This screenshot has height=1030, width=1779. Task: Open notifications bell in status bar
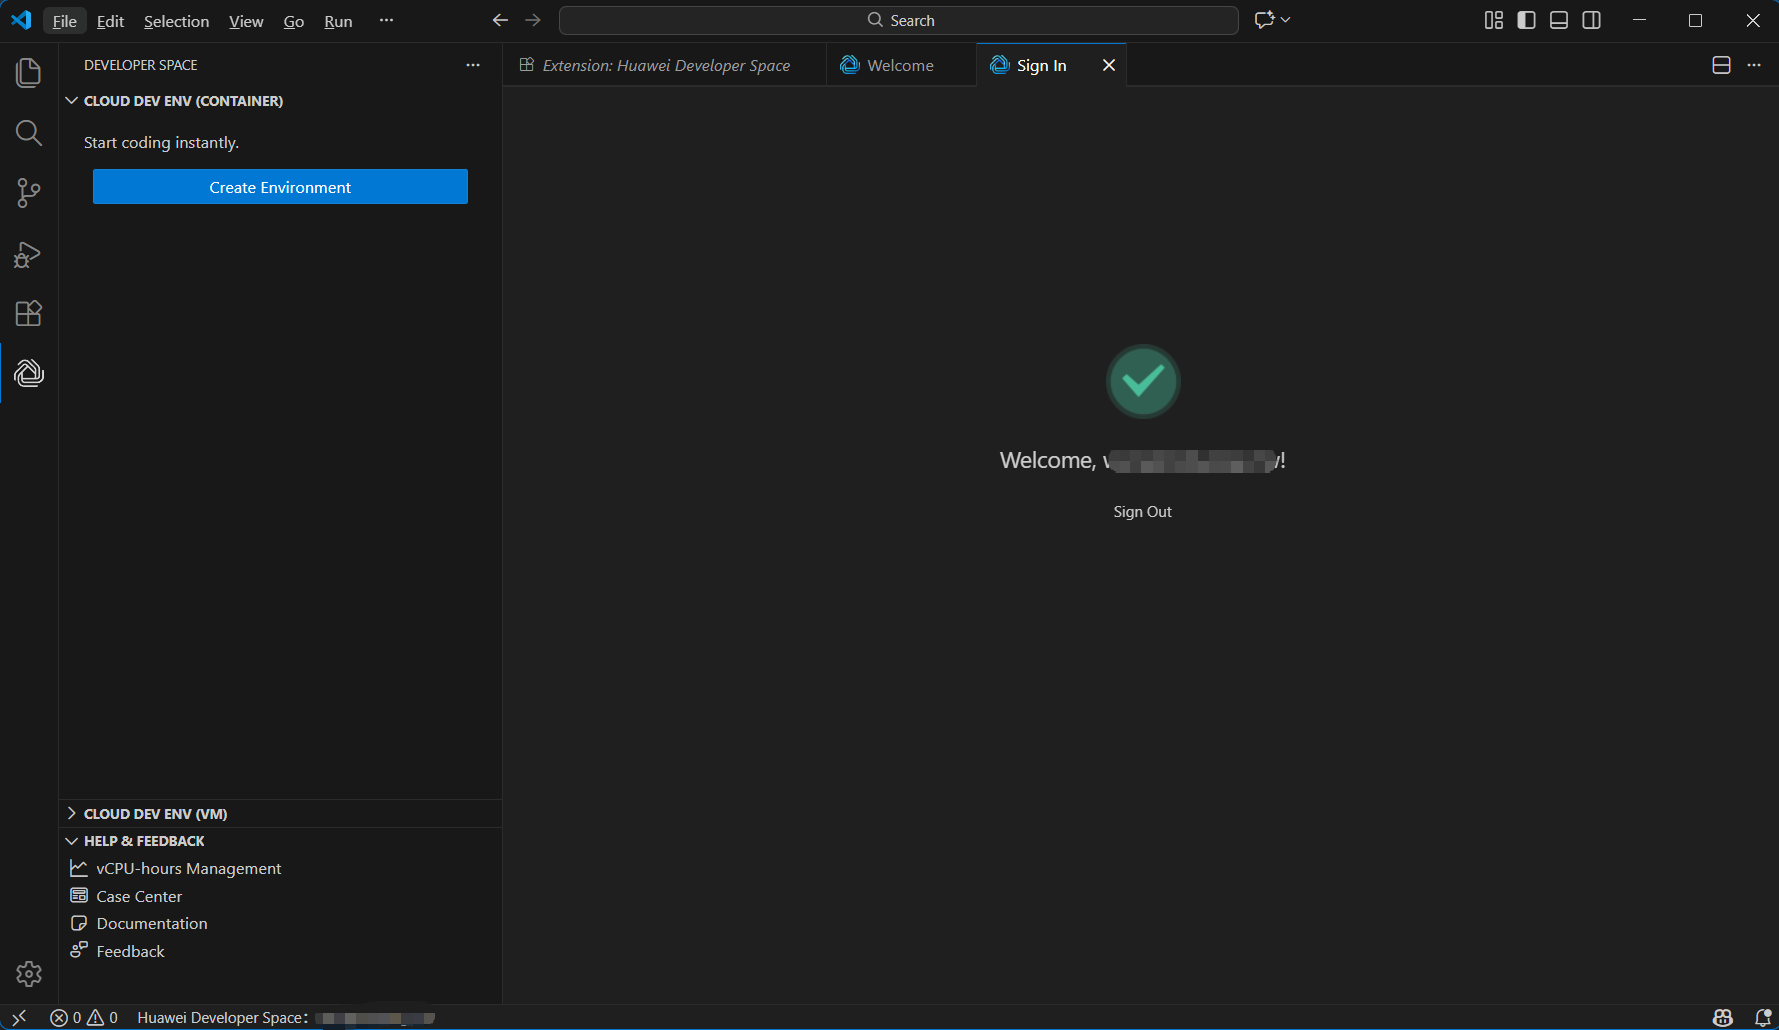1763,1017
